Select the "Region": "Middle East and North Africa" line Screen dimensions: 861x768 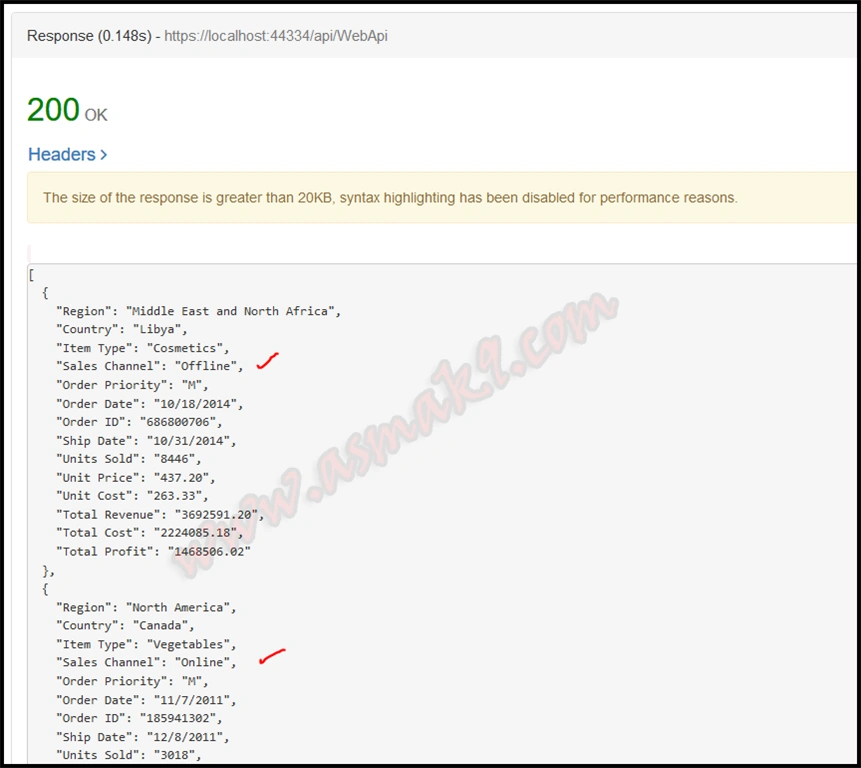click(x=198, y=311)
